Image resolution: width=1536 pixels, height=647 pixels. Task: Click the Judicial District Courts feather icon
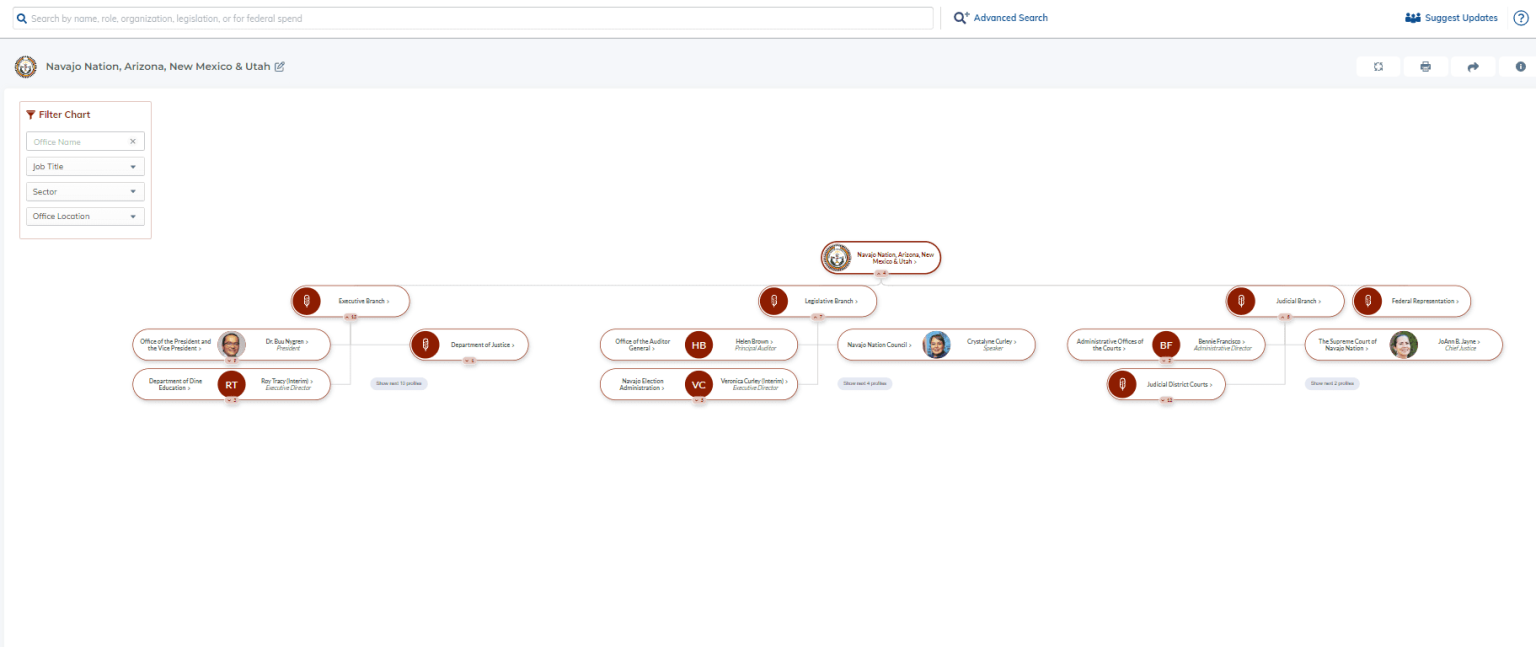tap(1122, 385)
